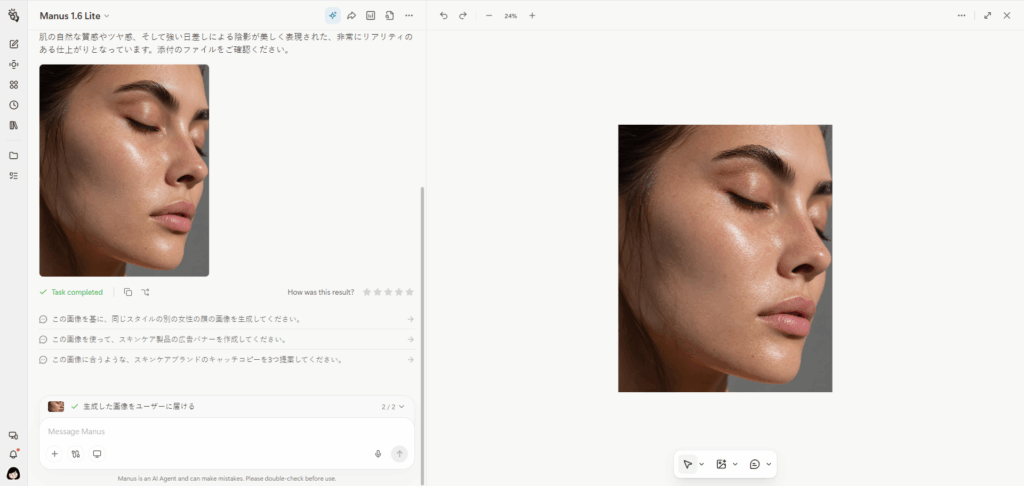Image resolution: width=1024 pixels, height=486 pixels.
Task: Click the monitor icon in message box
Action: [x=97, y=454]
